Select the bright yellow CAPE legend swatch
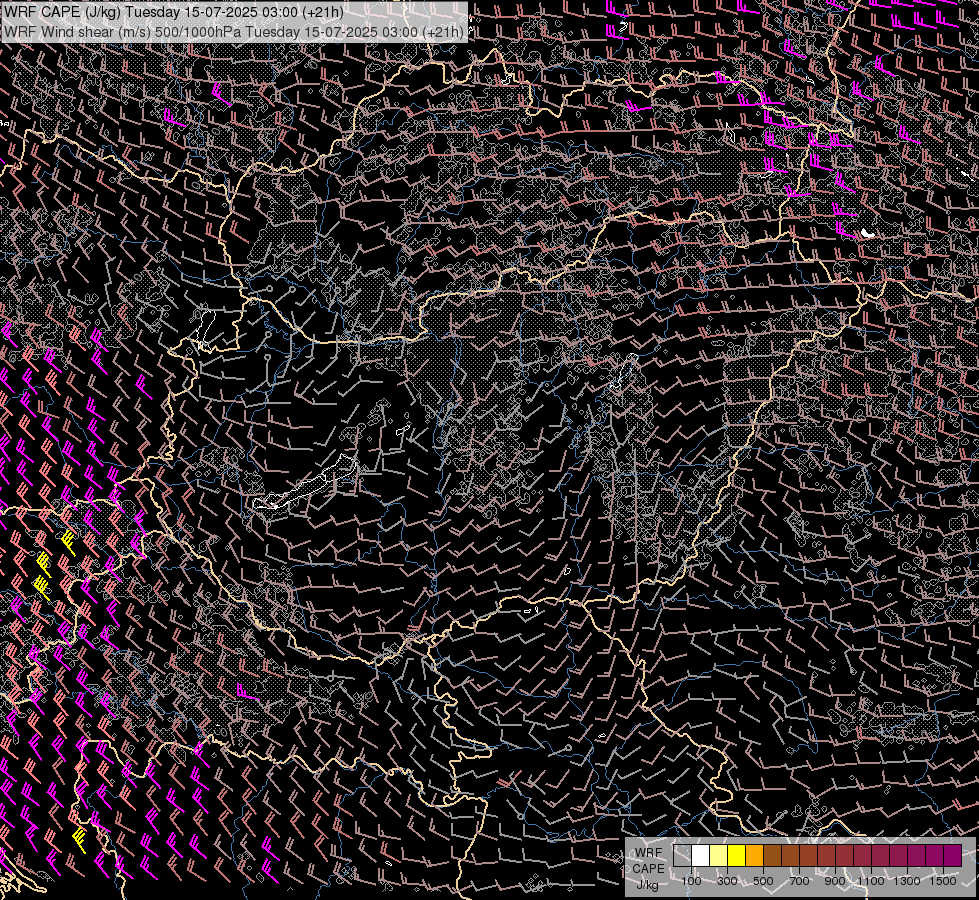 click(x=736, y=855)
